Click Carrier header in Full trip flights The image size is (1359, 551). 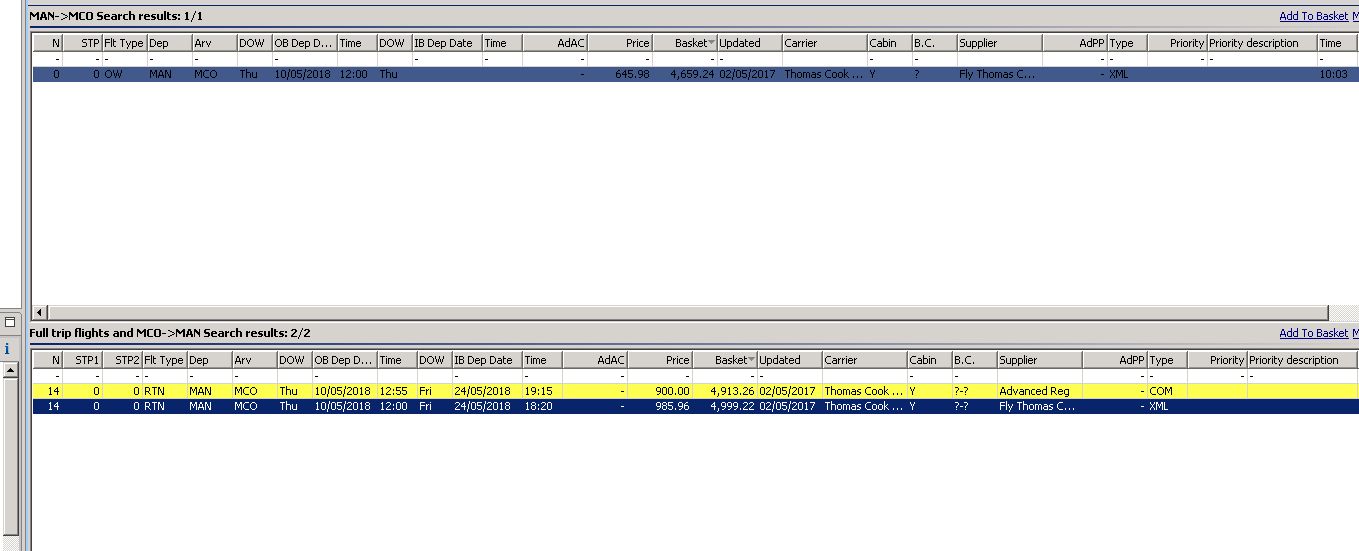[x=865, y=360]
